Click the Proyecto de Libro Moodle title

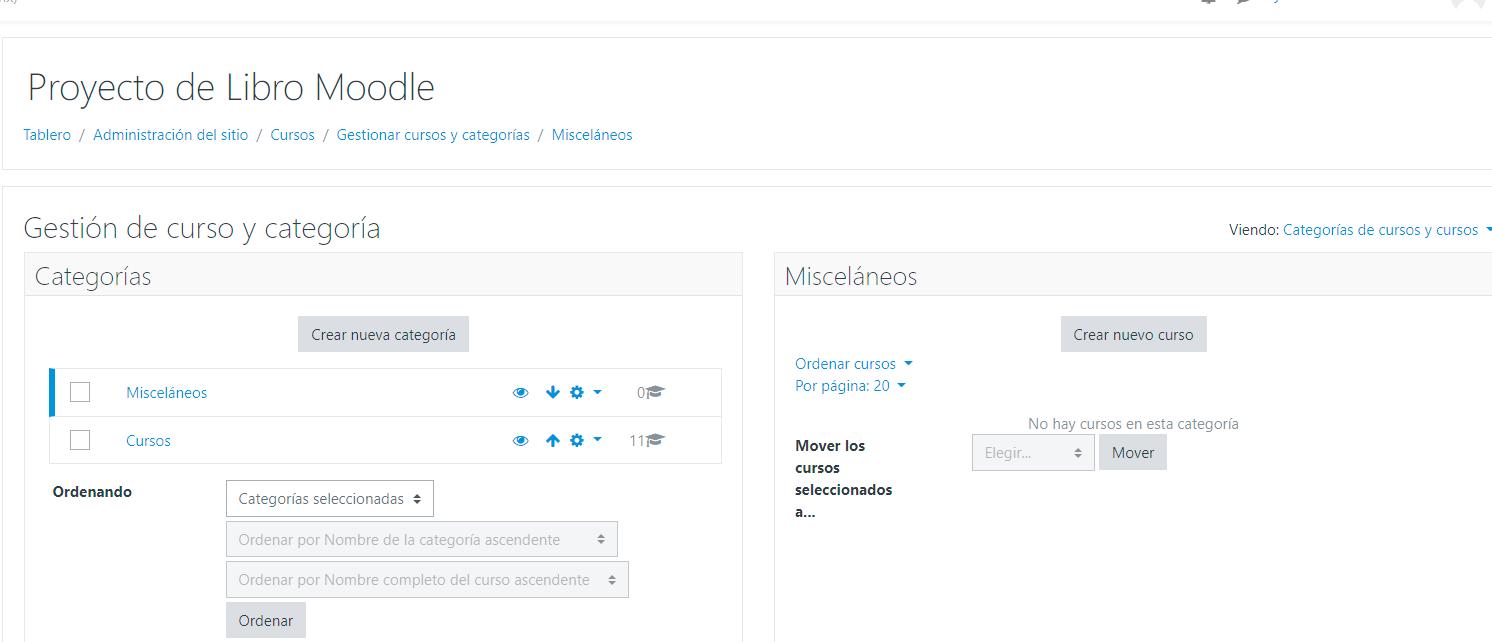[231, 88]
